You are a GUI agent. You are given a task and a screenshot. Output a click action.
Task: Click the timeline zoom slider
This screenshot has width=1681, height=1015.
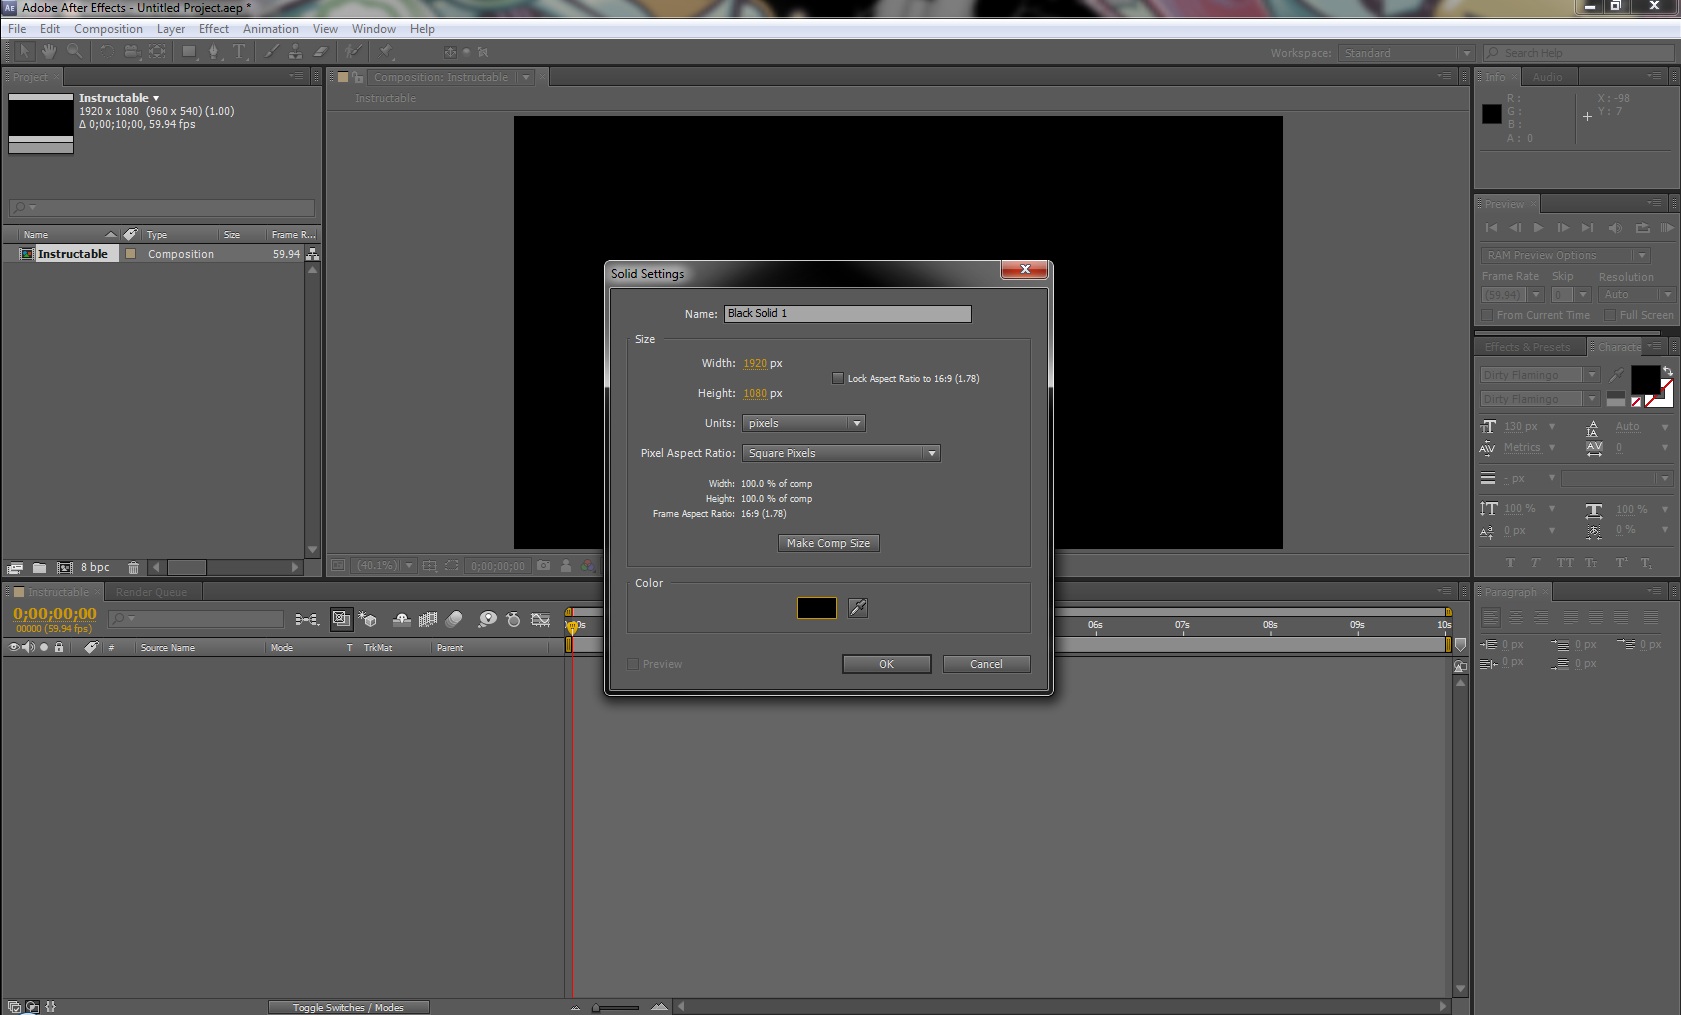tap(617, 1007)
